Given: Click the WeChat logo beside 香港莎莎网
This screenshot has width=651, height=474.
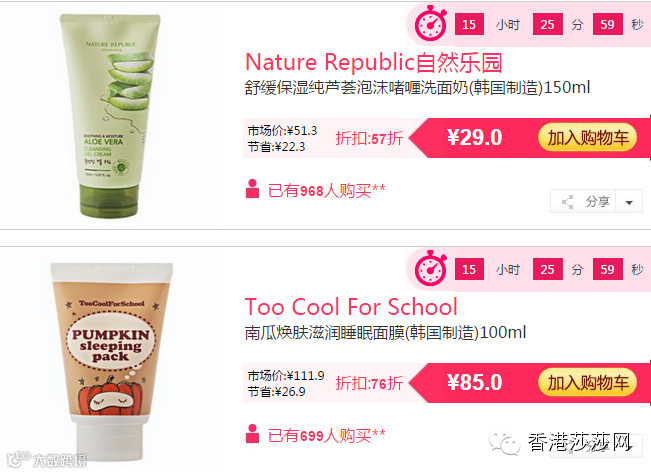Looking at the screenshot, I should pyautogui.click(x=504, y=444).
